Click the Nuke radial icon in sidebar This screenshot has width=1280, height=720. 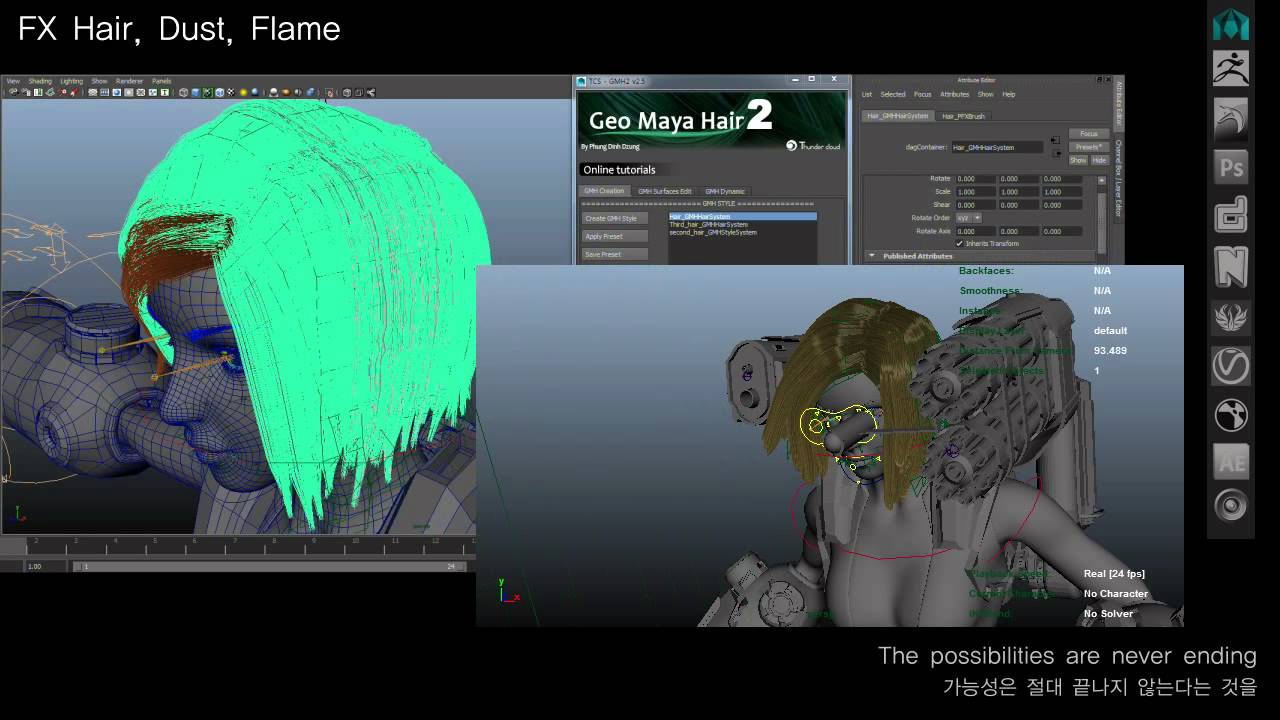point(1231,414)
